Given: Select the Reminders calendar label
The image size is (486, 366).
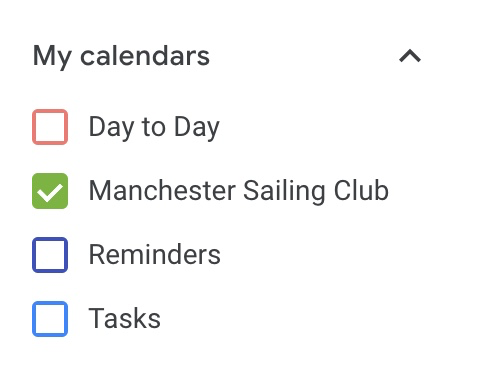Looking at the screenshot, I should [154, 255].
